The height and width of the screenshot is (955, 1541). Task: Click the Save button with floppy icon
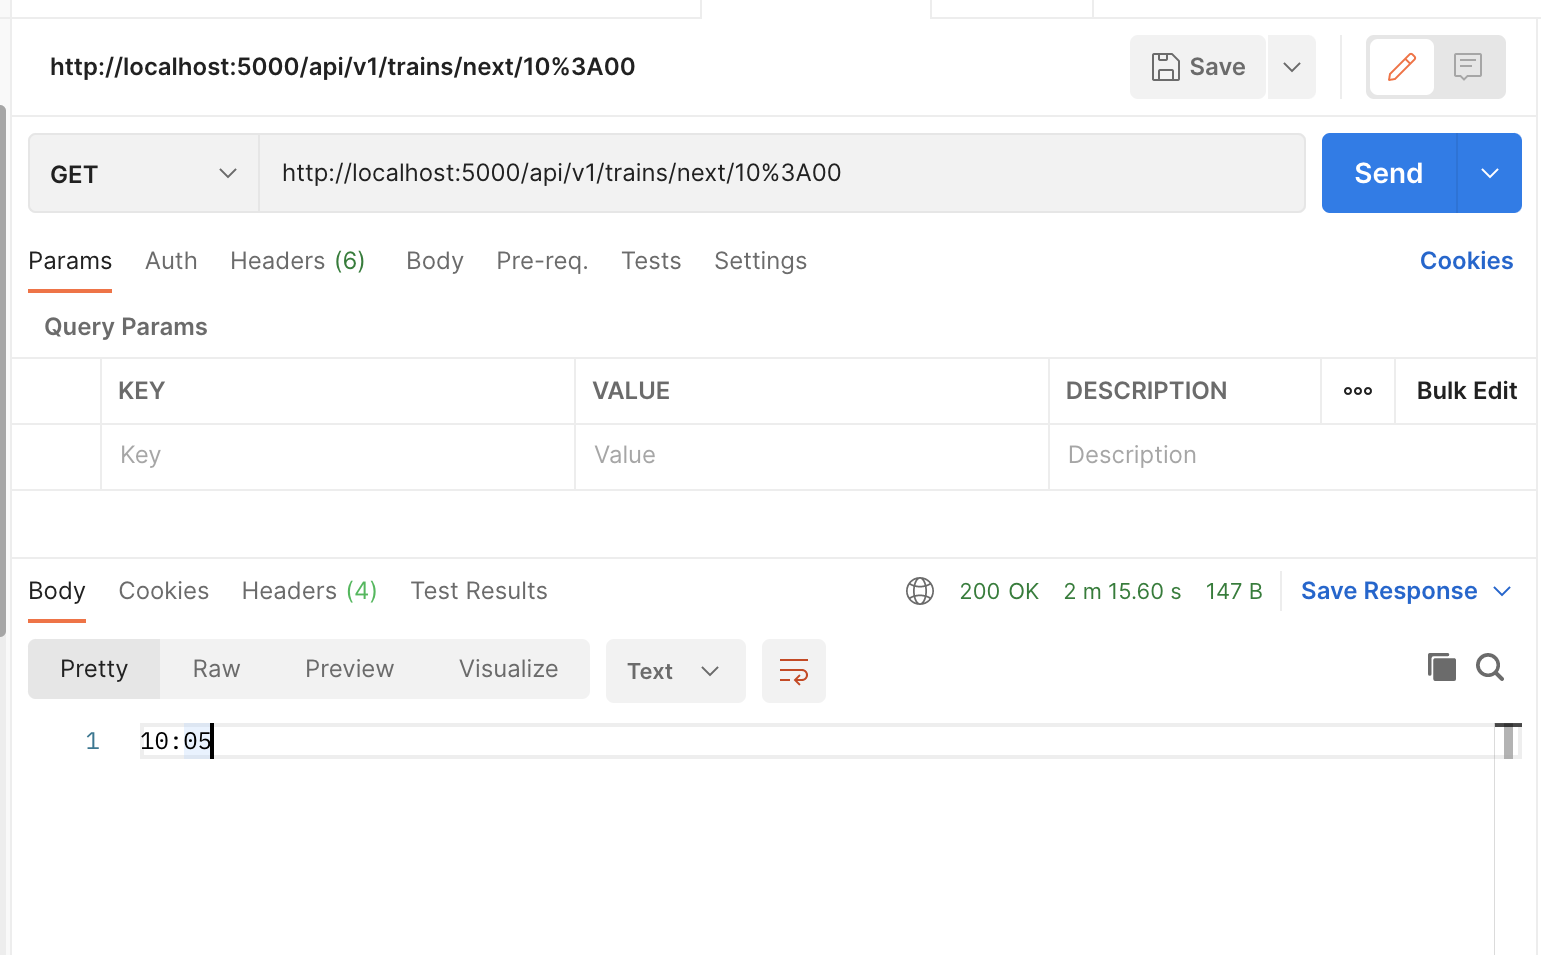click(x=1198, y=67)
